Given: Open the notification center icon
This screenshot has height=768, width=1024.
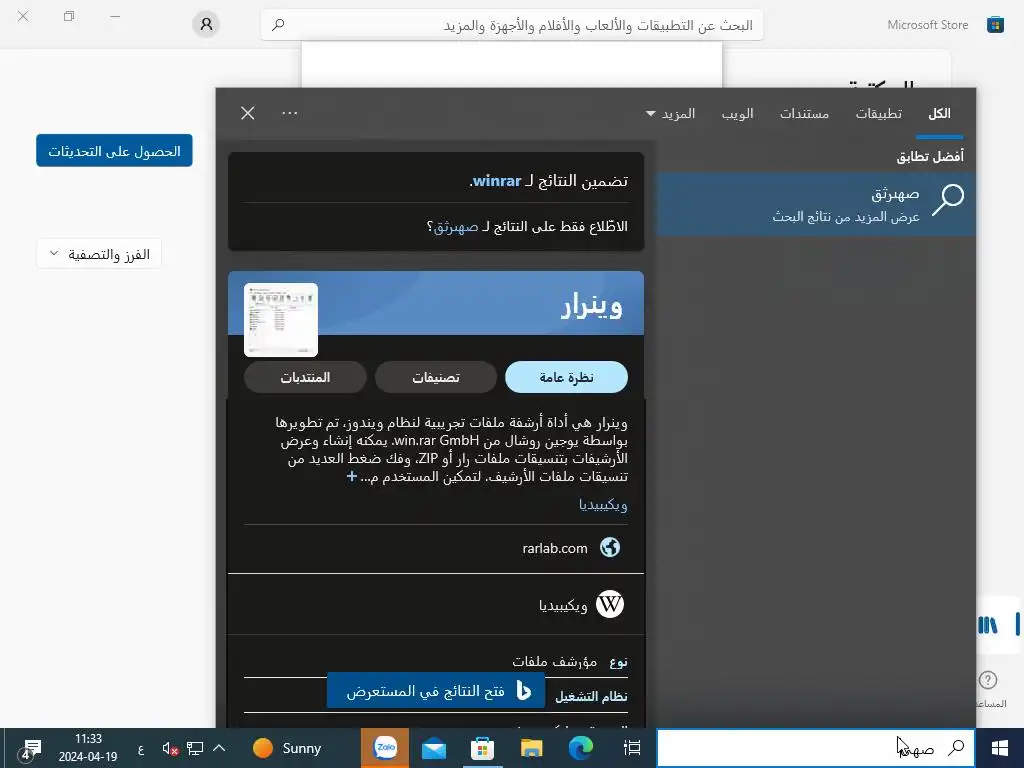Looking at the screenshot, I should click(x=28, y=749).
